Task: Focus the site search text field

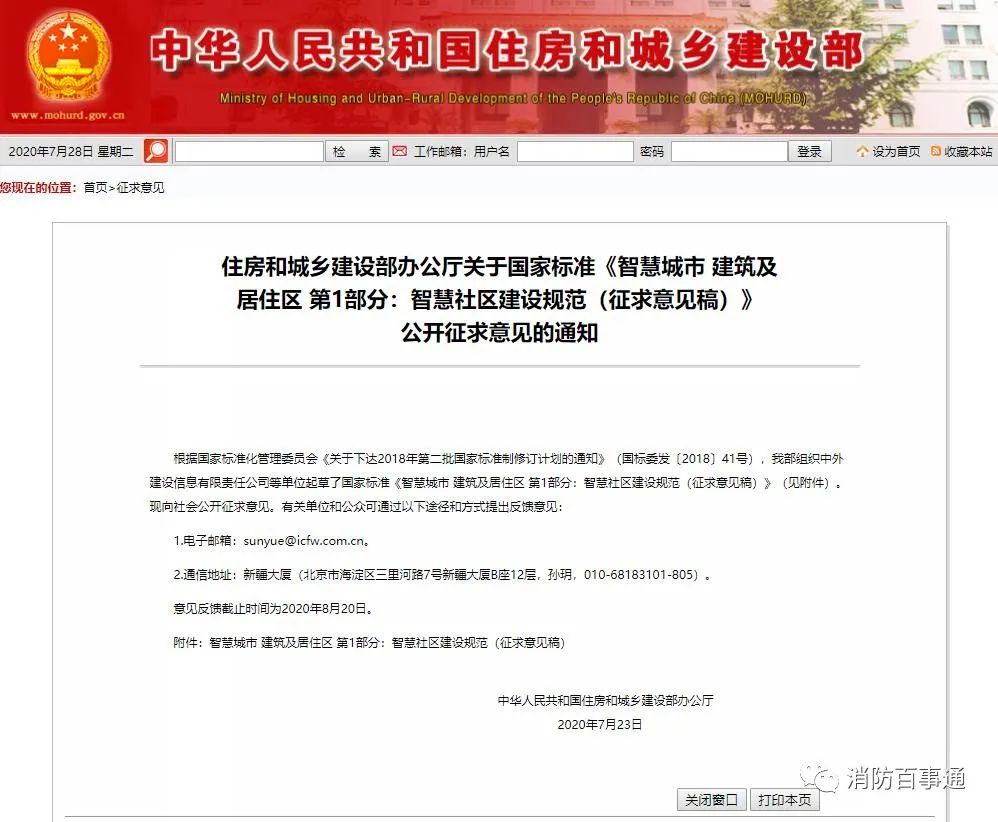Action: point(249,151)
